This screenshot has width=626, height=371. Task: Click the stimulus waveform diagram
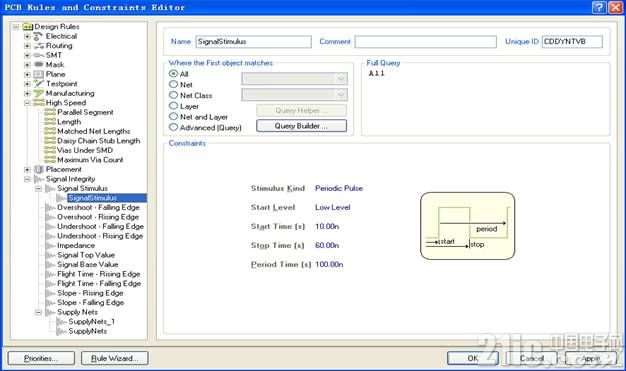(468, 226)
